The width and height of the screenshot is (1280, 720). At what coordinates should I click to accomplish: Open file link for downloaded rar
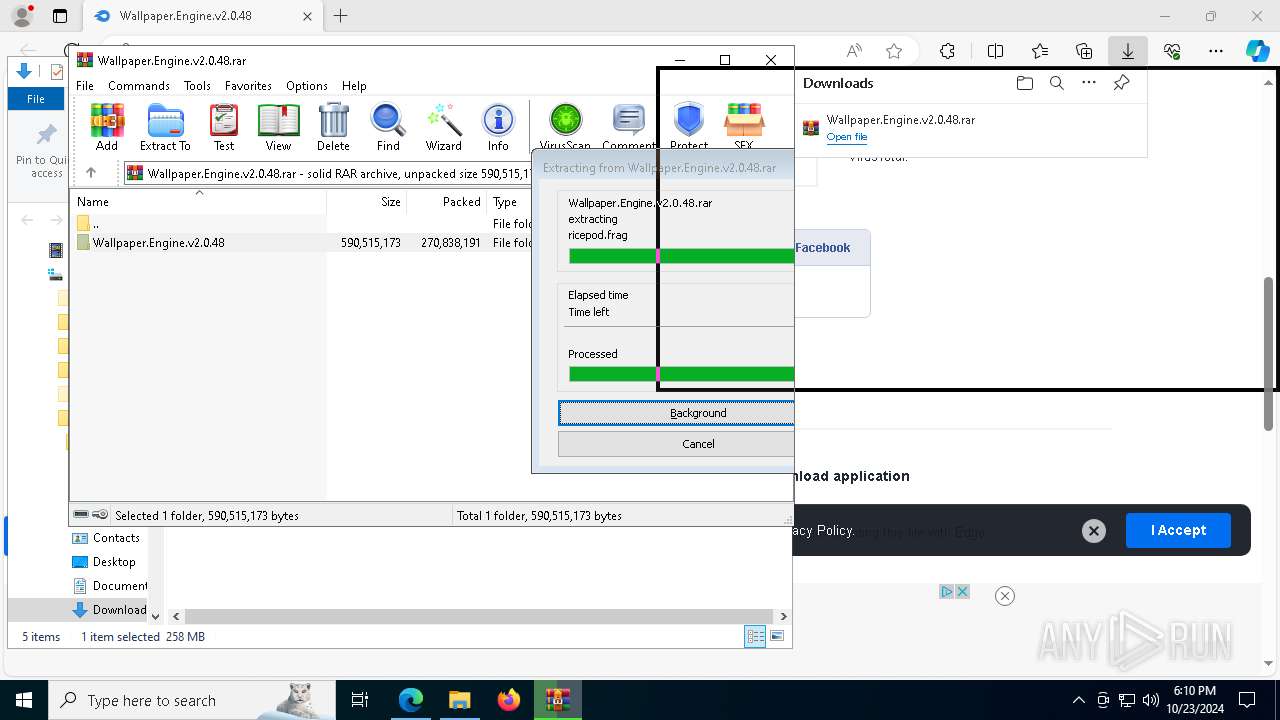pos(847,137)
